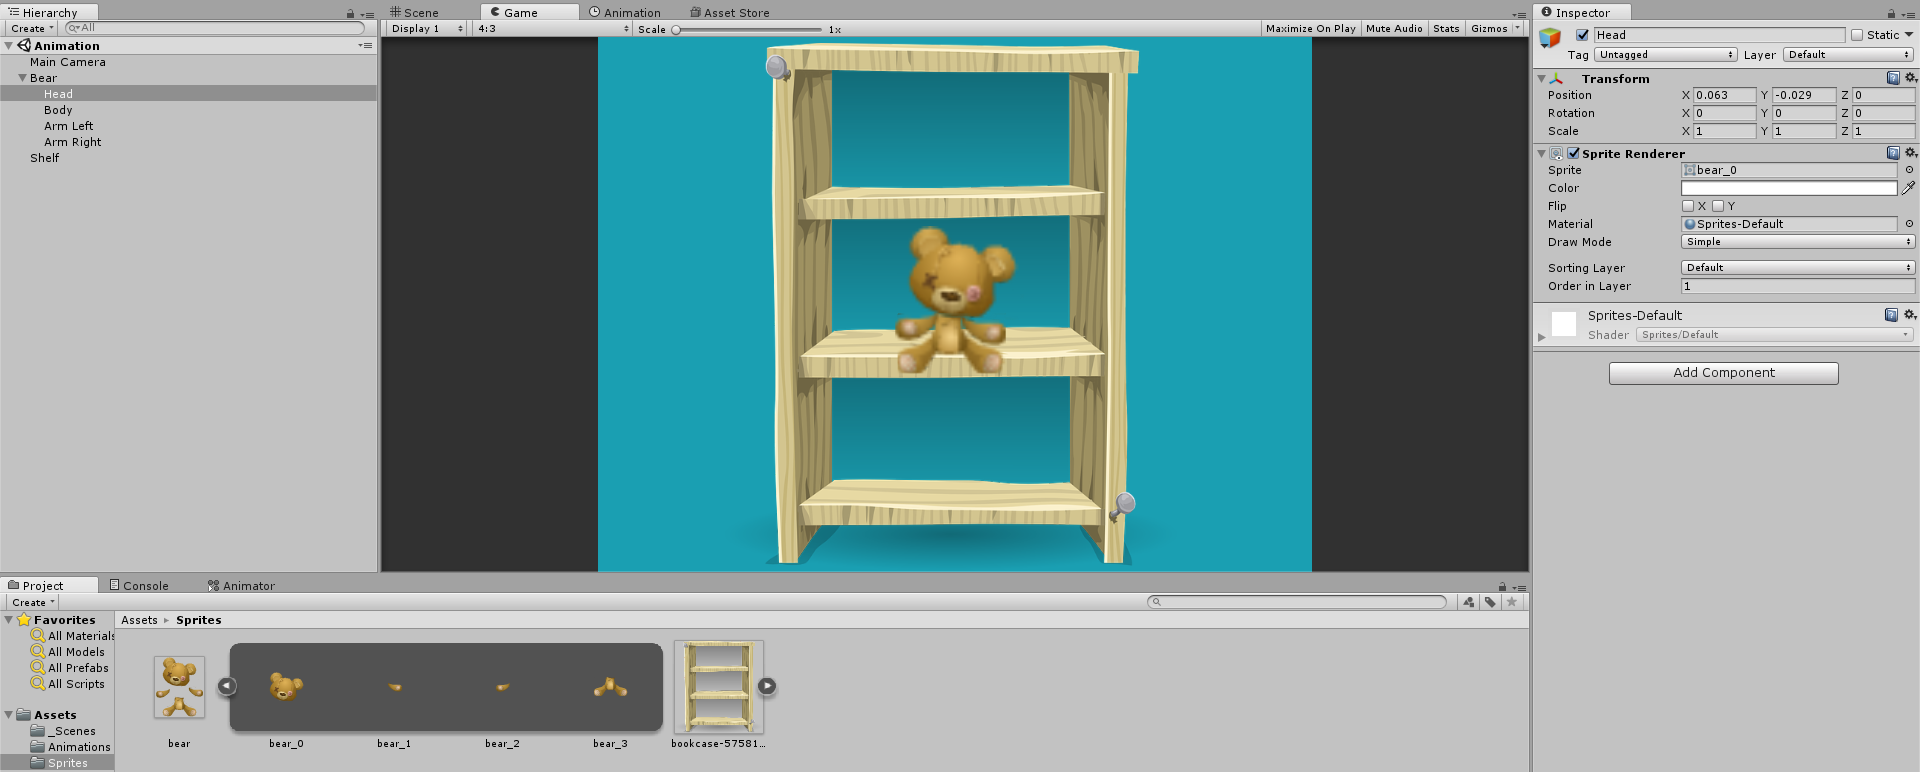Click the Color eyedropper icon in Sprite Renderer

[x=1908, y=188]
